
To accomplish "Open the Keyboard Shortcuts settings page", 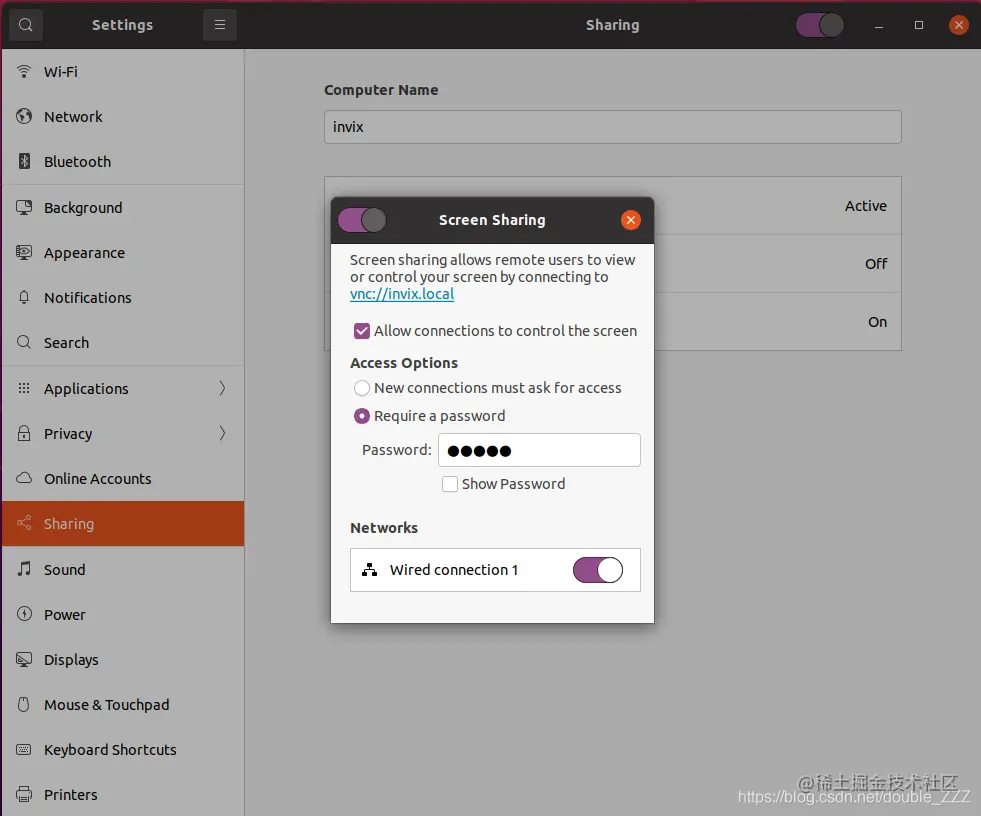I will point(123,750).
